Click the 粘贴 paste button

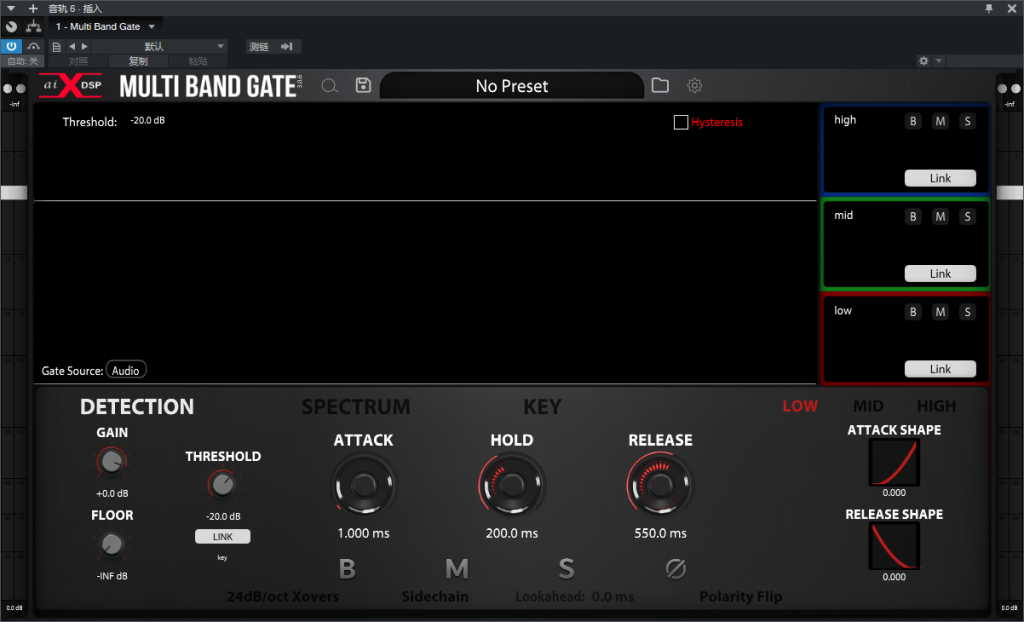tap(198, 61)
